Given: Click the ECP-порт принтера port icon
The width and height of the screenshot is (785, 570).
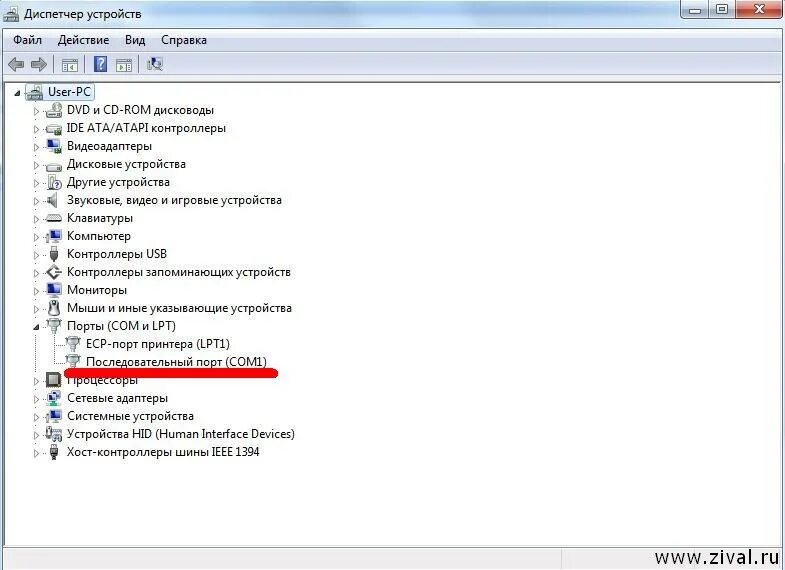Looking at the screenshot, I should coord(73,344).
